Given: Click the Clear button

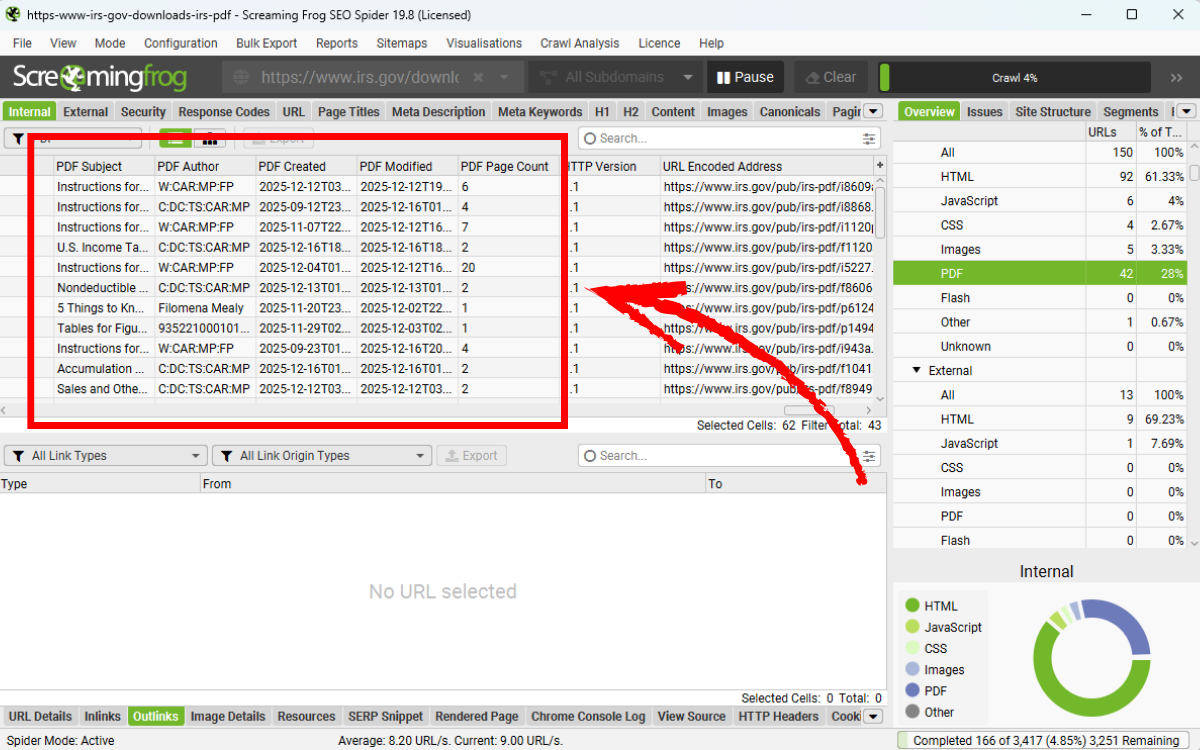Looking at the screenshot, I should tap(829, 78).
